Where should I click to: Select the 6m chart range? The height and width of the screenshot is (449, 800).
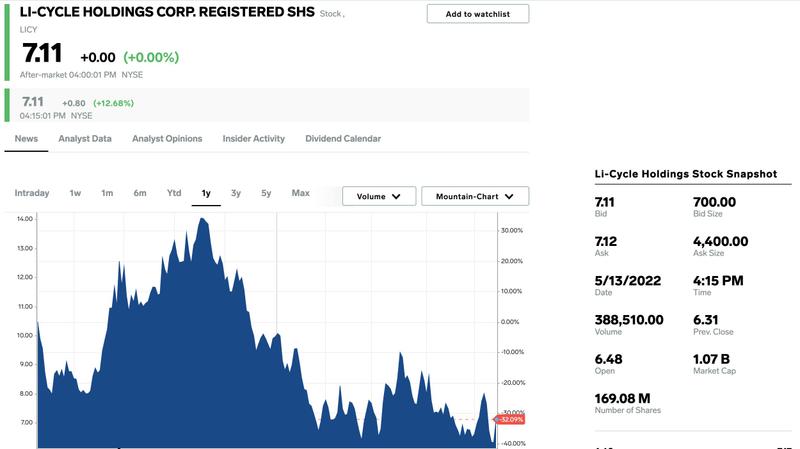pyautogui.click(x=140, y=193)
